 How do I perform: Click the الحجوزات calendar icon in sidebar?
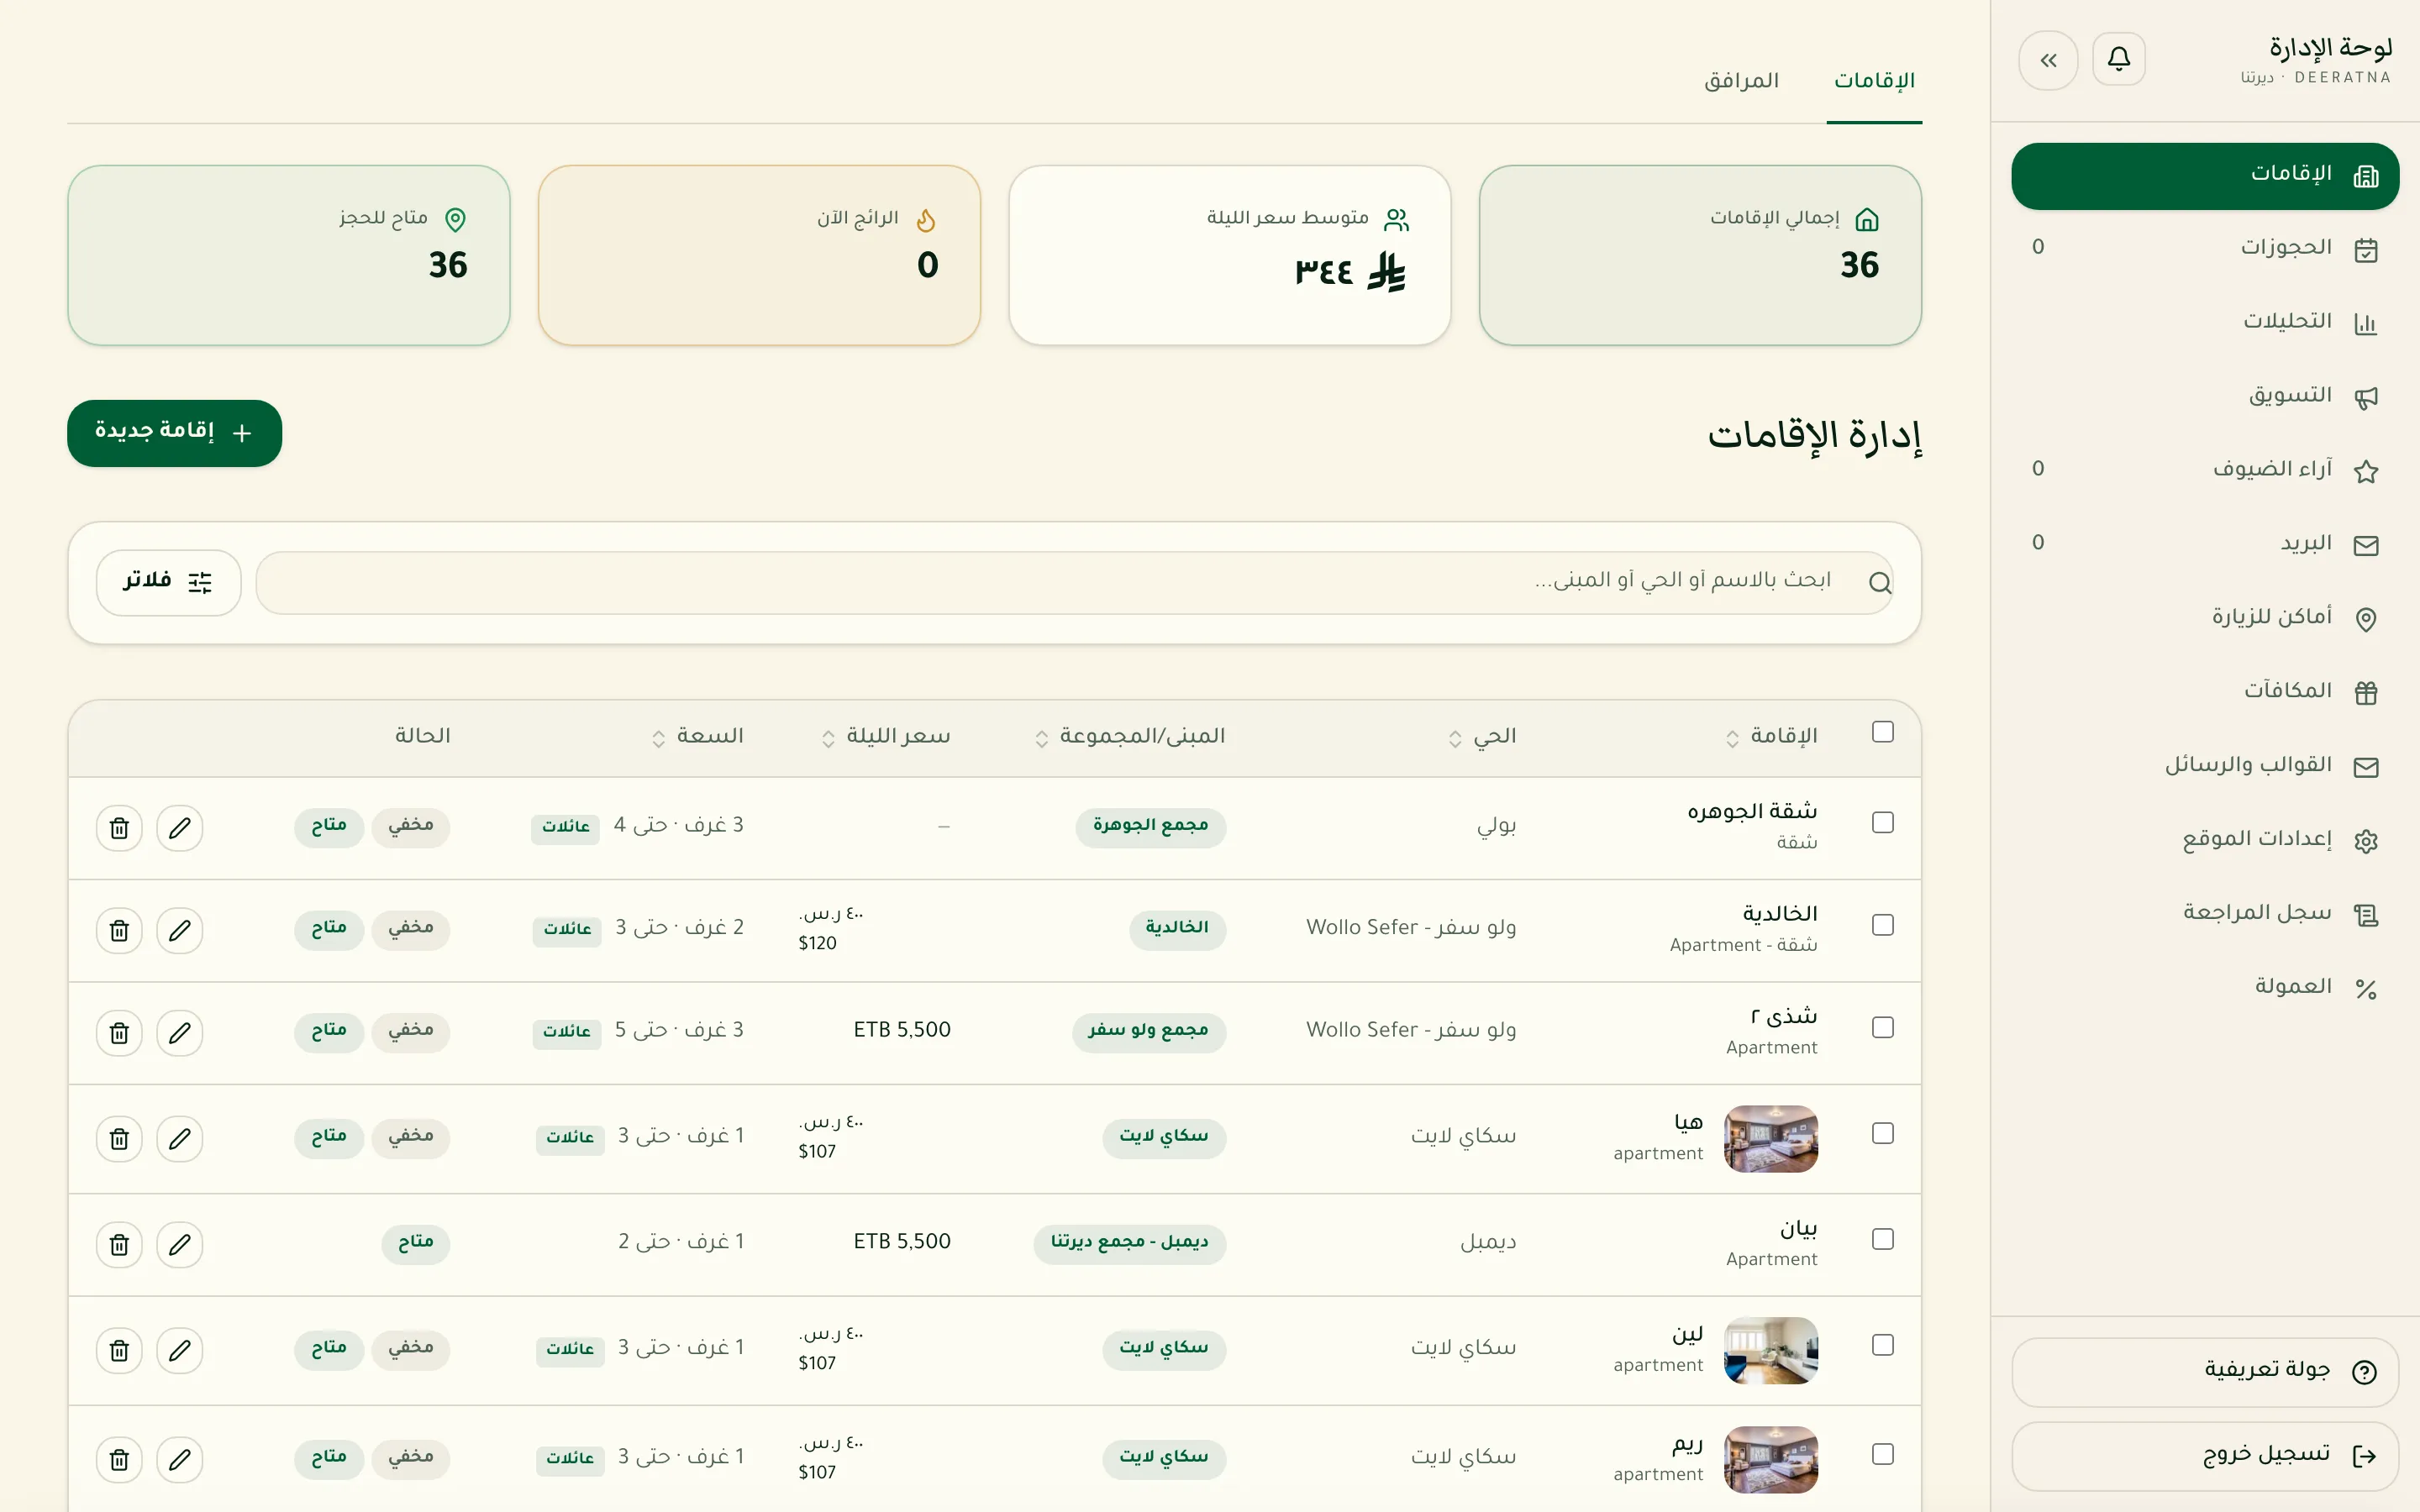pos(2365,249)
